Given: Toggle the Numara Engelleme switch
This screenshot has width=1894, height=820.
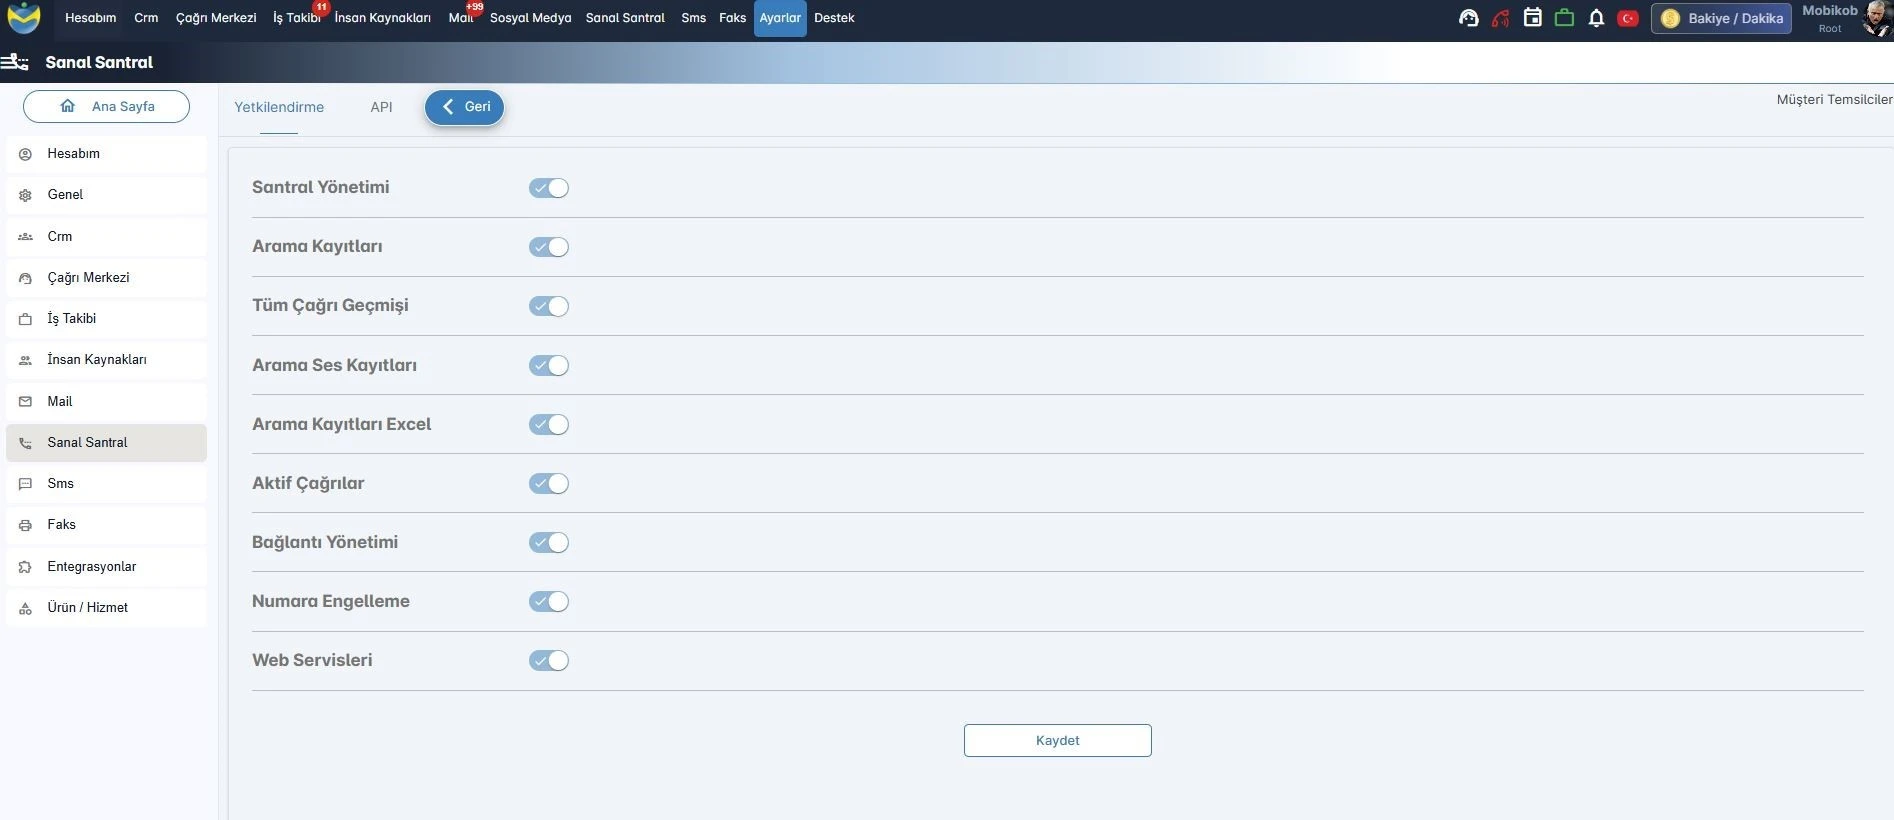Looking at the screenshot, I should [548, 602].
